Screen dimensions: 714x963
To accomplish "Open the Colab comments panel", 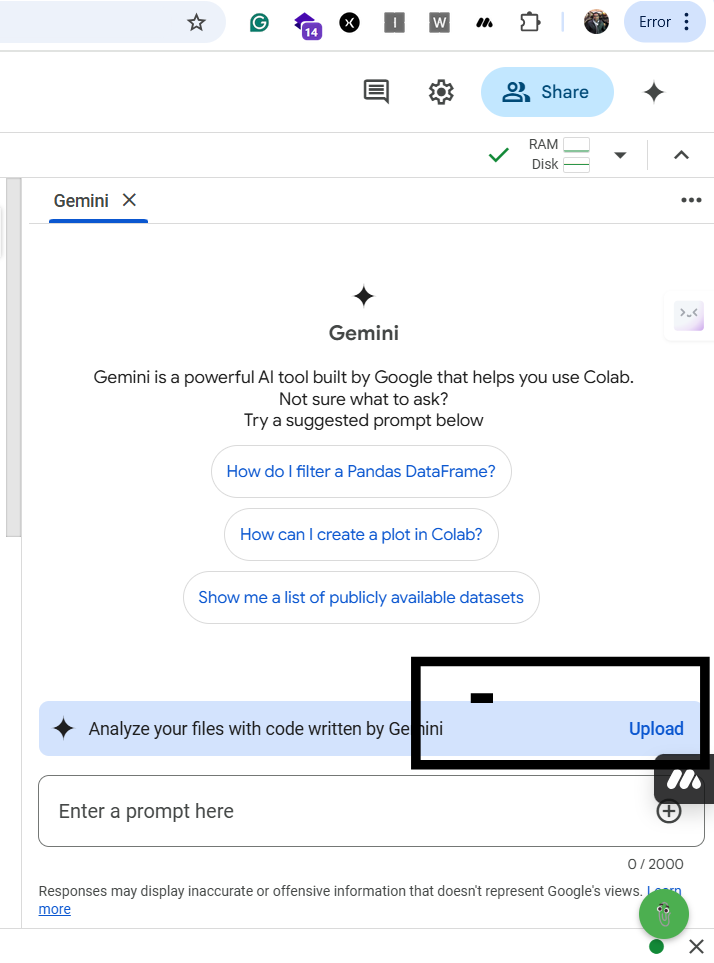I will coord(376,92).
